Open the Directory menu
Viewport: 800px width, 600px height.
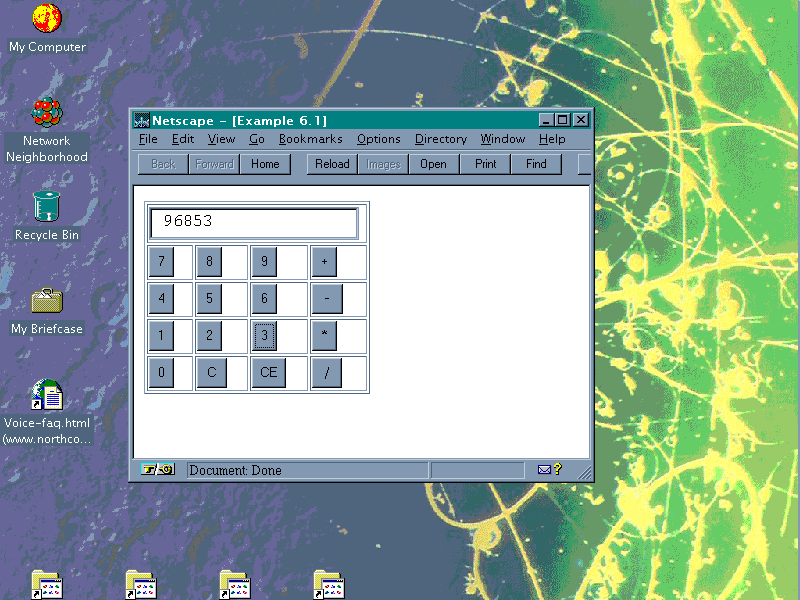pos(440,139)
